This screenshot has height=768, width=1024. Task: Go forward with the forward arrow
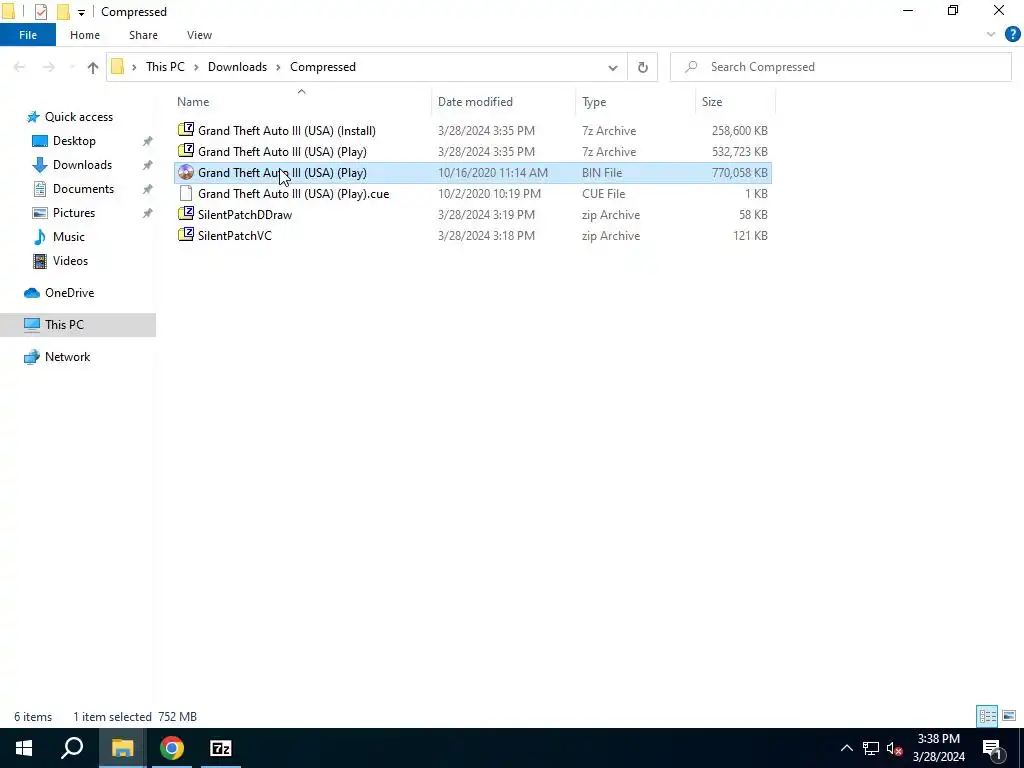(x=49, y=67)
